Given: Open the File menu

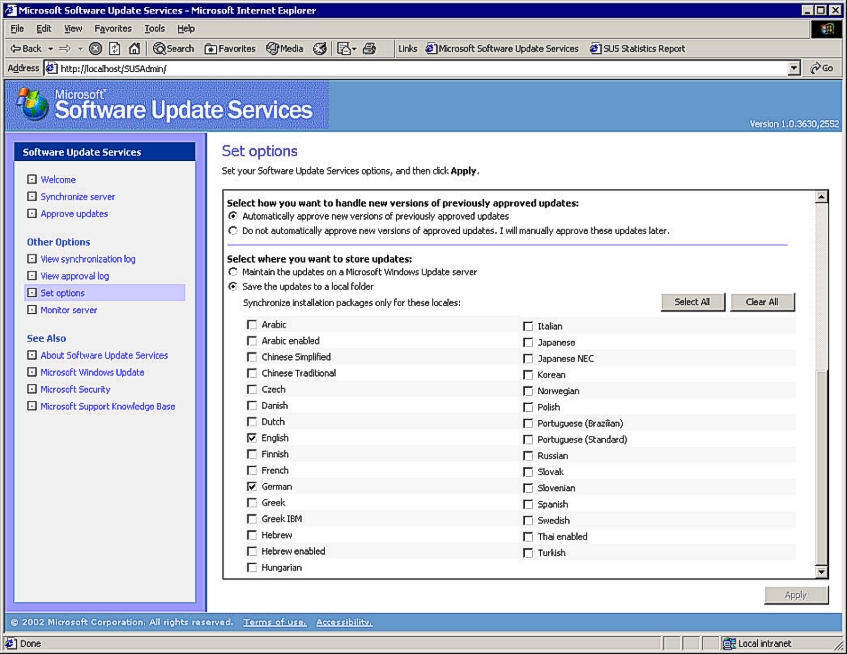Looking at the screenshot, I should pyautogui.click(x=17, y=29).
